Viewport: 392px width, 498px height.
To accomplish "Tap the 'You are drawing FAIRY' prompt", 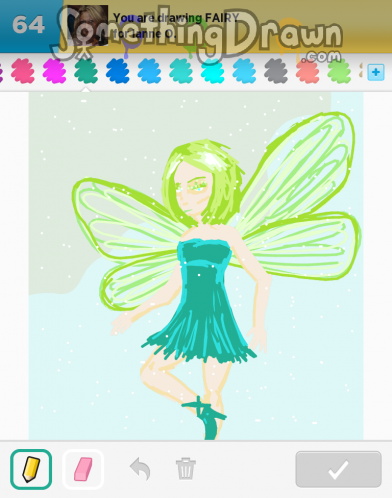I will click(x=176, y=18).
